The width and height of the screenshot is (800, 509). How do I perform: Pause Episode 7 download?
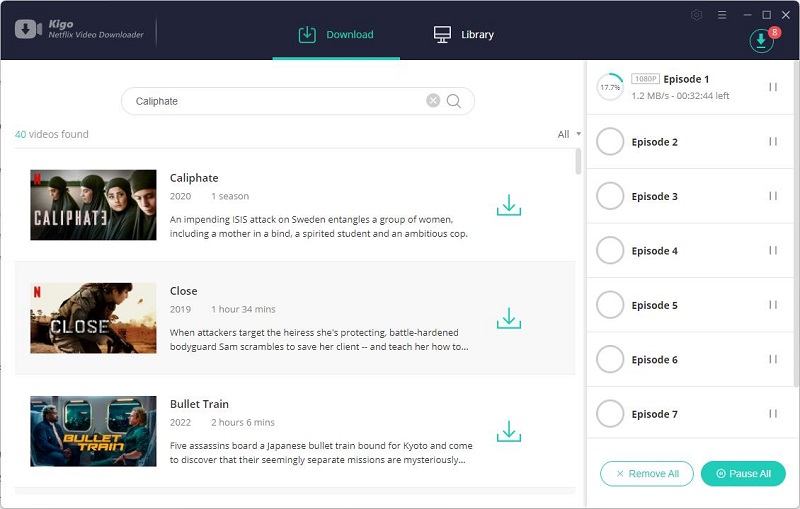click(x=773, y=414)
